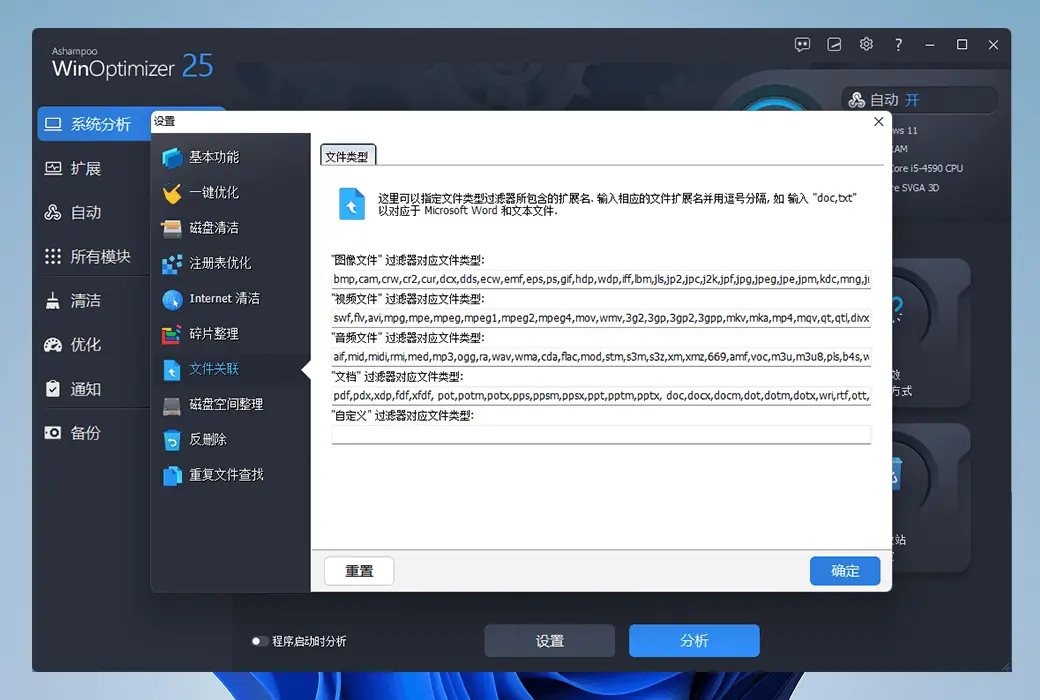Image resolution: width=1040 pixels, height=700 pixels.
Task: Open the 扩展 section label
Action: [x=86, y=169]
